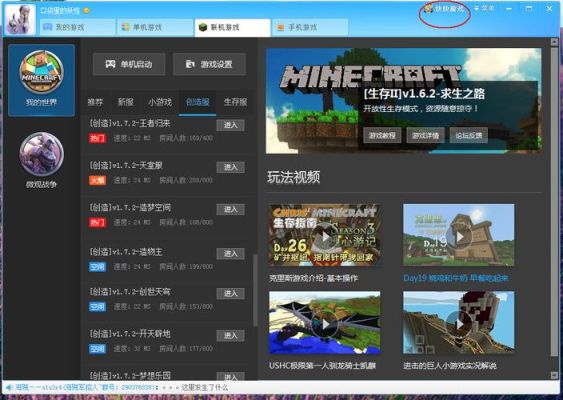563x400 pixels.
Task: Switch to the 单机游戏 tab
Action: pos(155,27)
